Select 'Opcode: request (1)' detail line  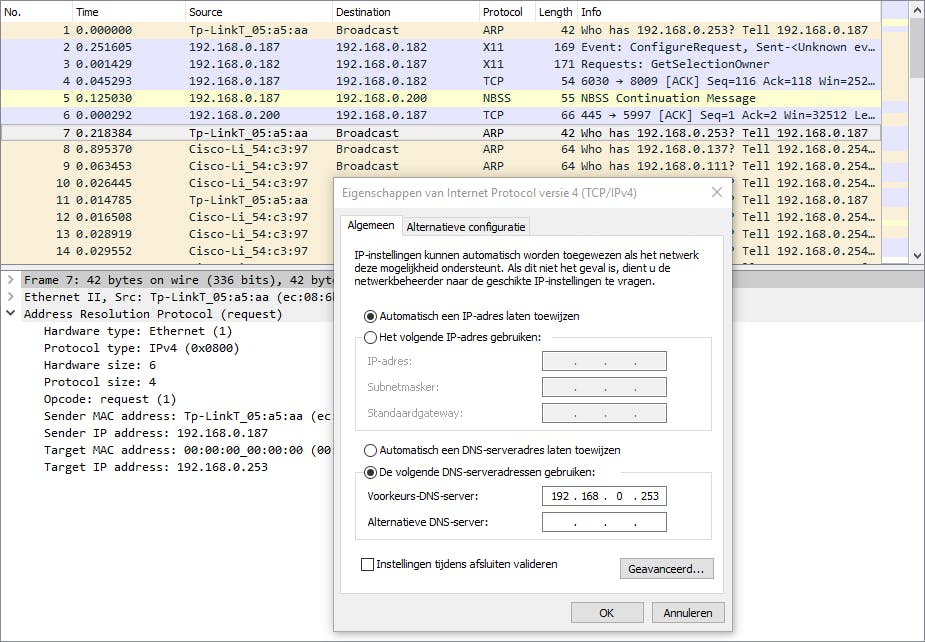110,399
